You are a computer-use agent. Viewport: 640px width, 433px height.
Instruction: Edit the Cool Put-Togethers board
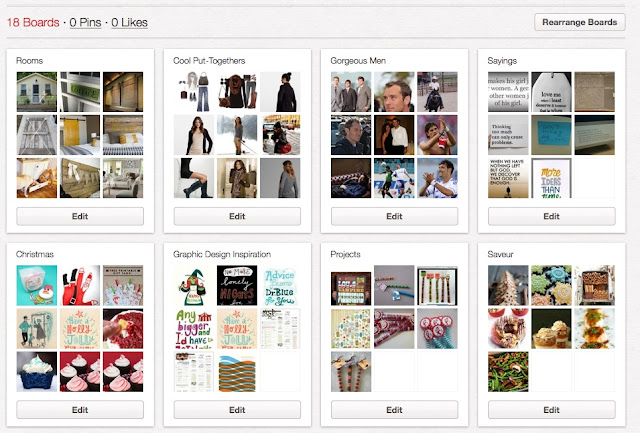[x=237, y=216]
